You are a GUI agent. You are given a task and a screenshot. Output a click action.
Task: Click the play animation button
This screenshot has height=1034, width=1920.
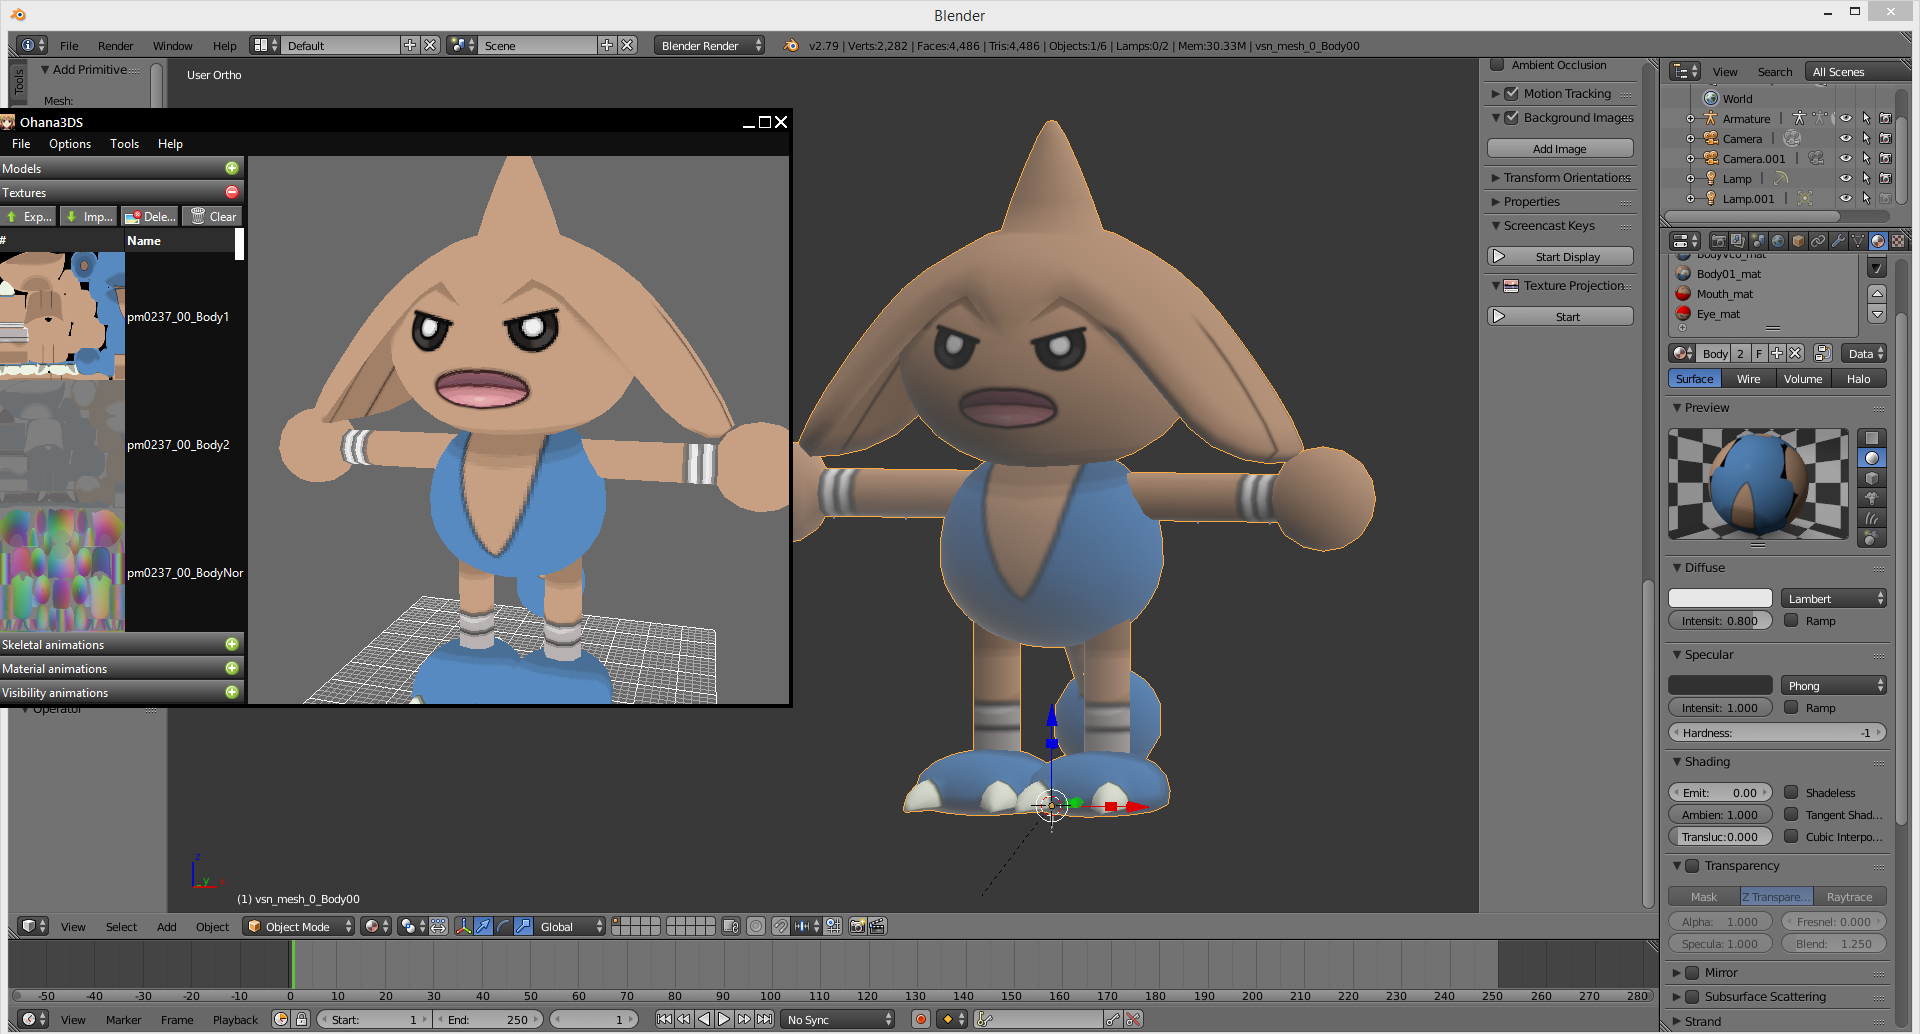tap(724, 1019)
